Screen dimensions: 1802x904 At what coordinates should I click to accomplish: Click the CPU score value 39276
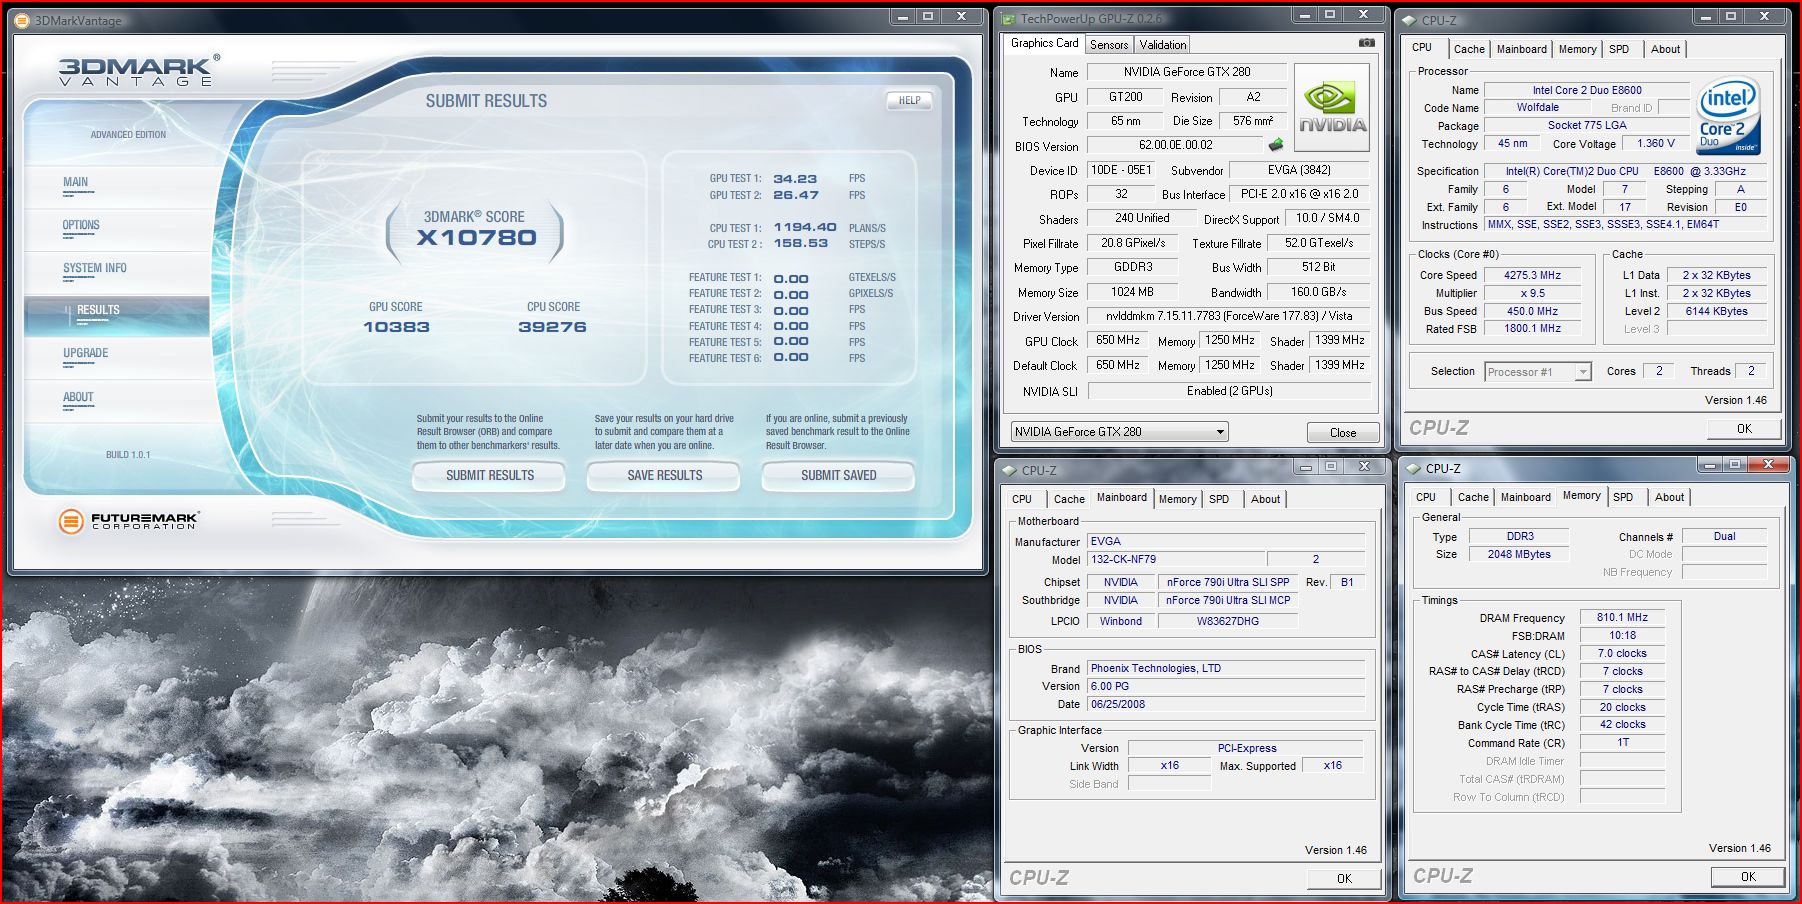552,327
